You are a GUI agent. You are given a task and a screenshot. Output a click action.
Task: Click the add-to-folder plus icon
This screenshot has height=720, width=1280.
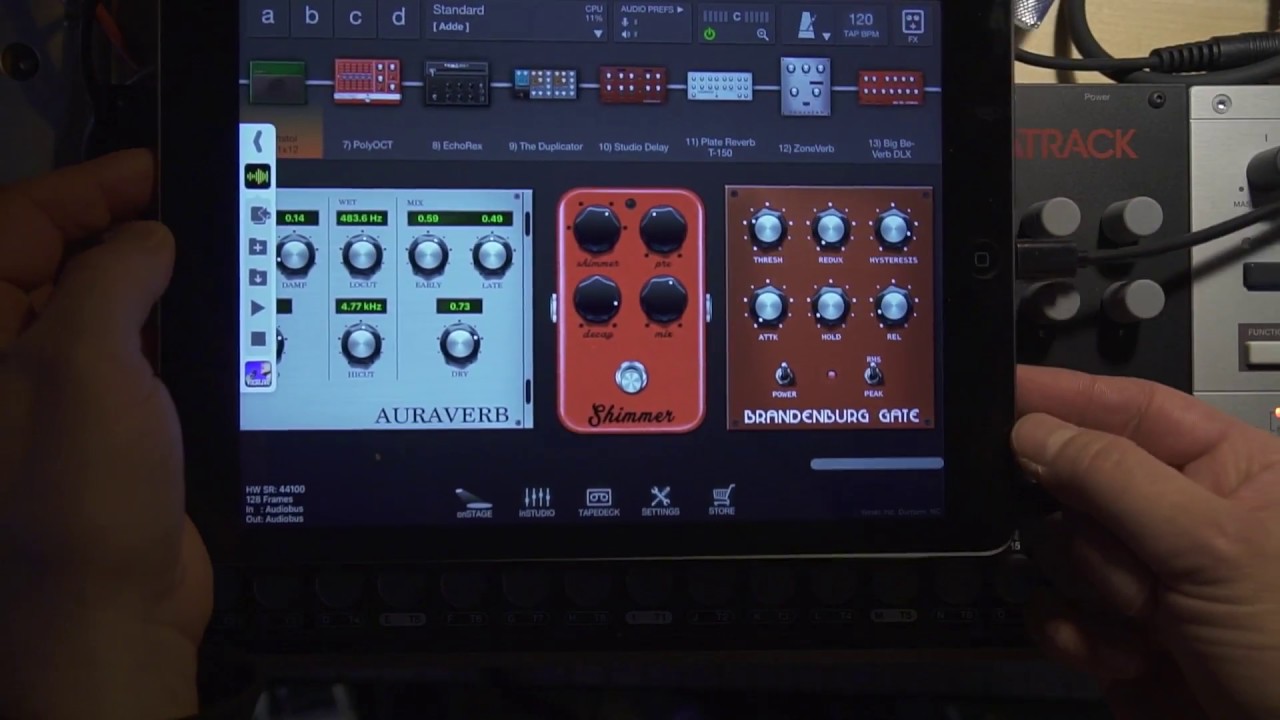point(258,247)
